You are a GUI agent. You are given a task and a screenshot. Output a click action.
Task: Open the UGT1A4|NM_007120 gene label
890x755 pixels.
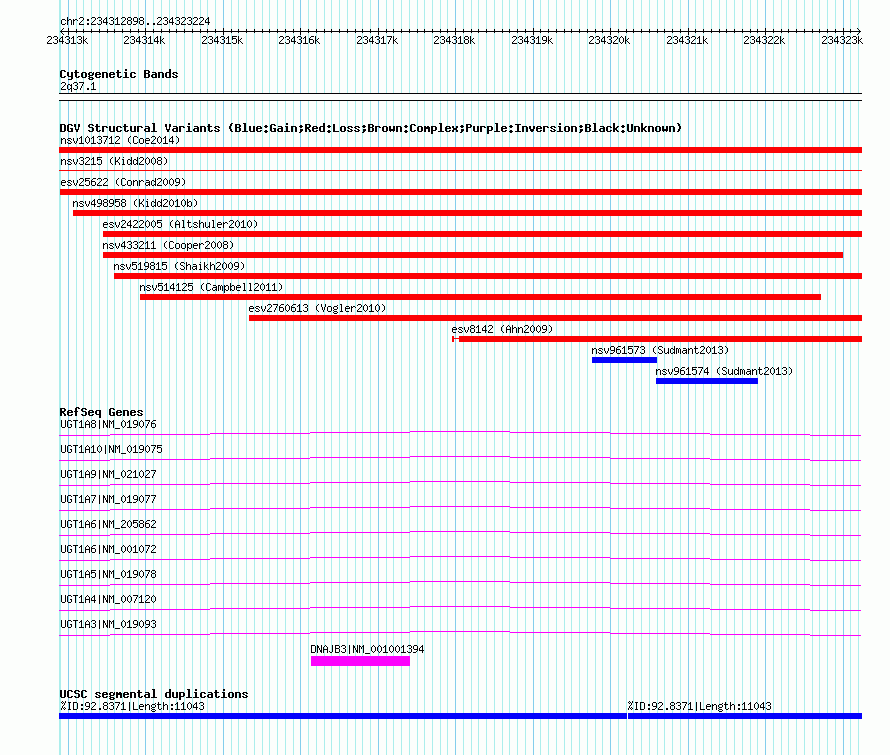point(108,599)
